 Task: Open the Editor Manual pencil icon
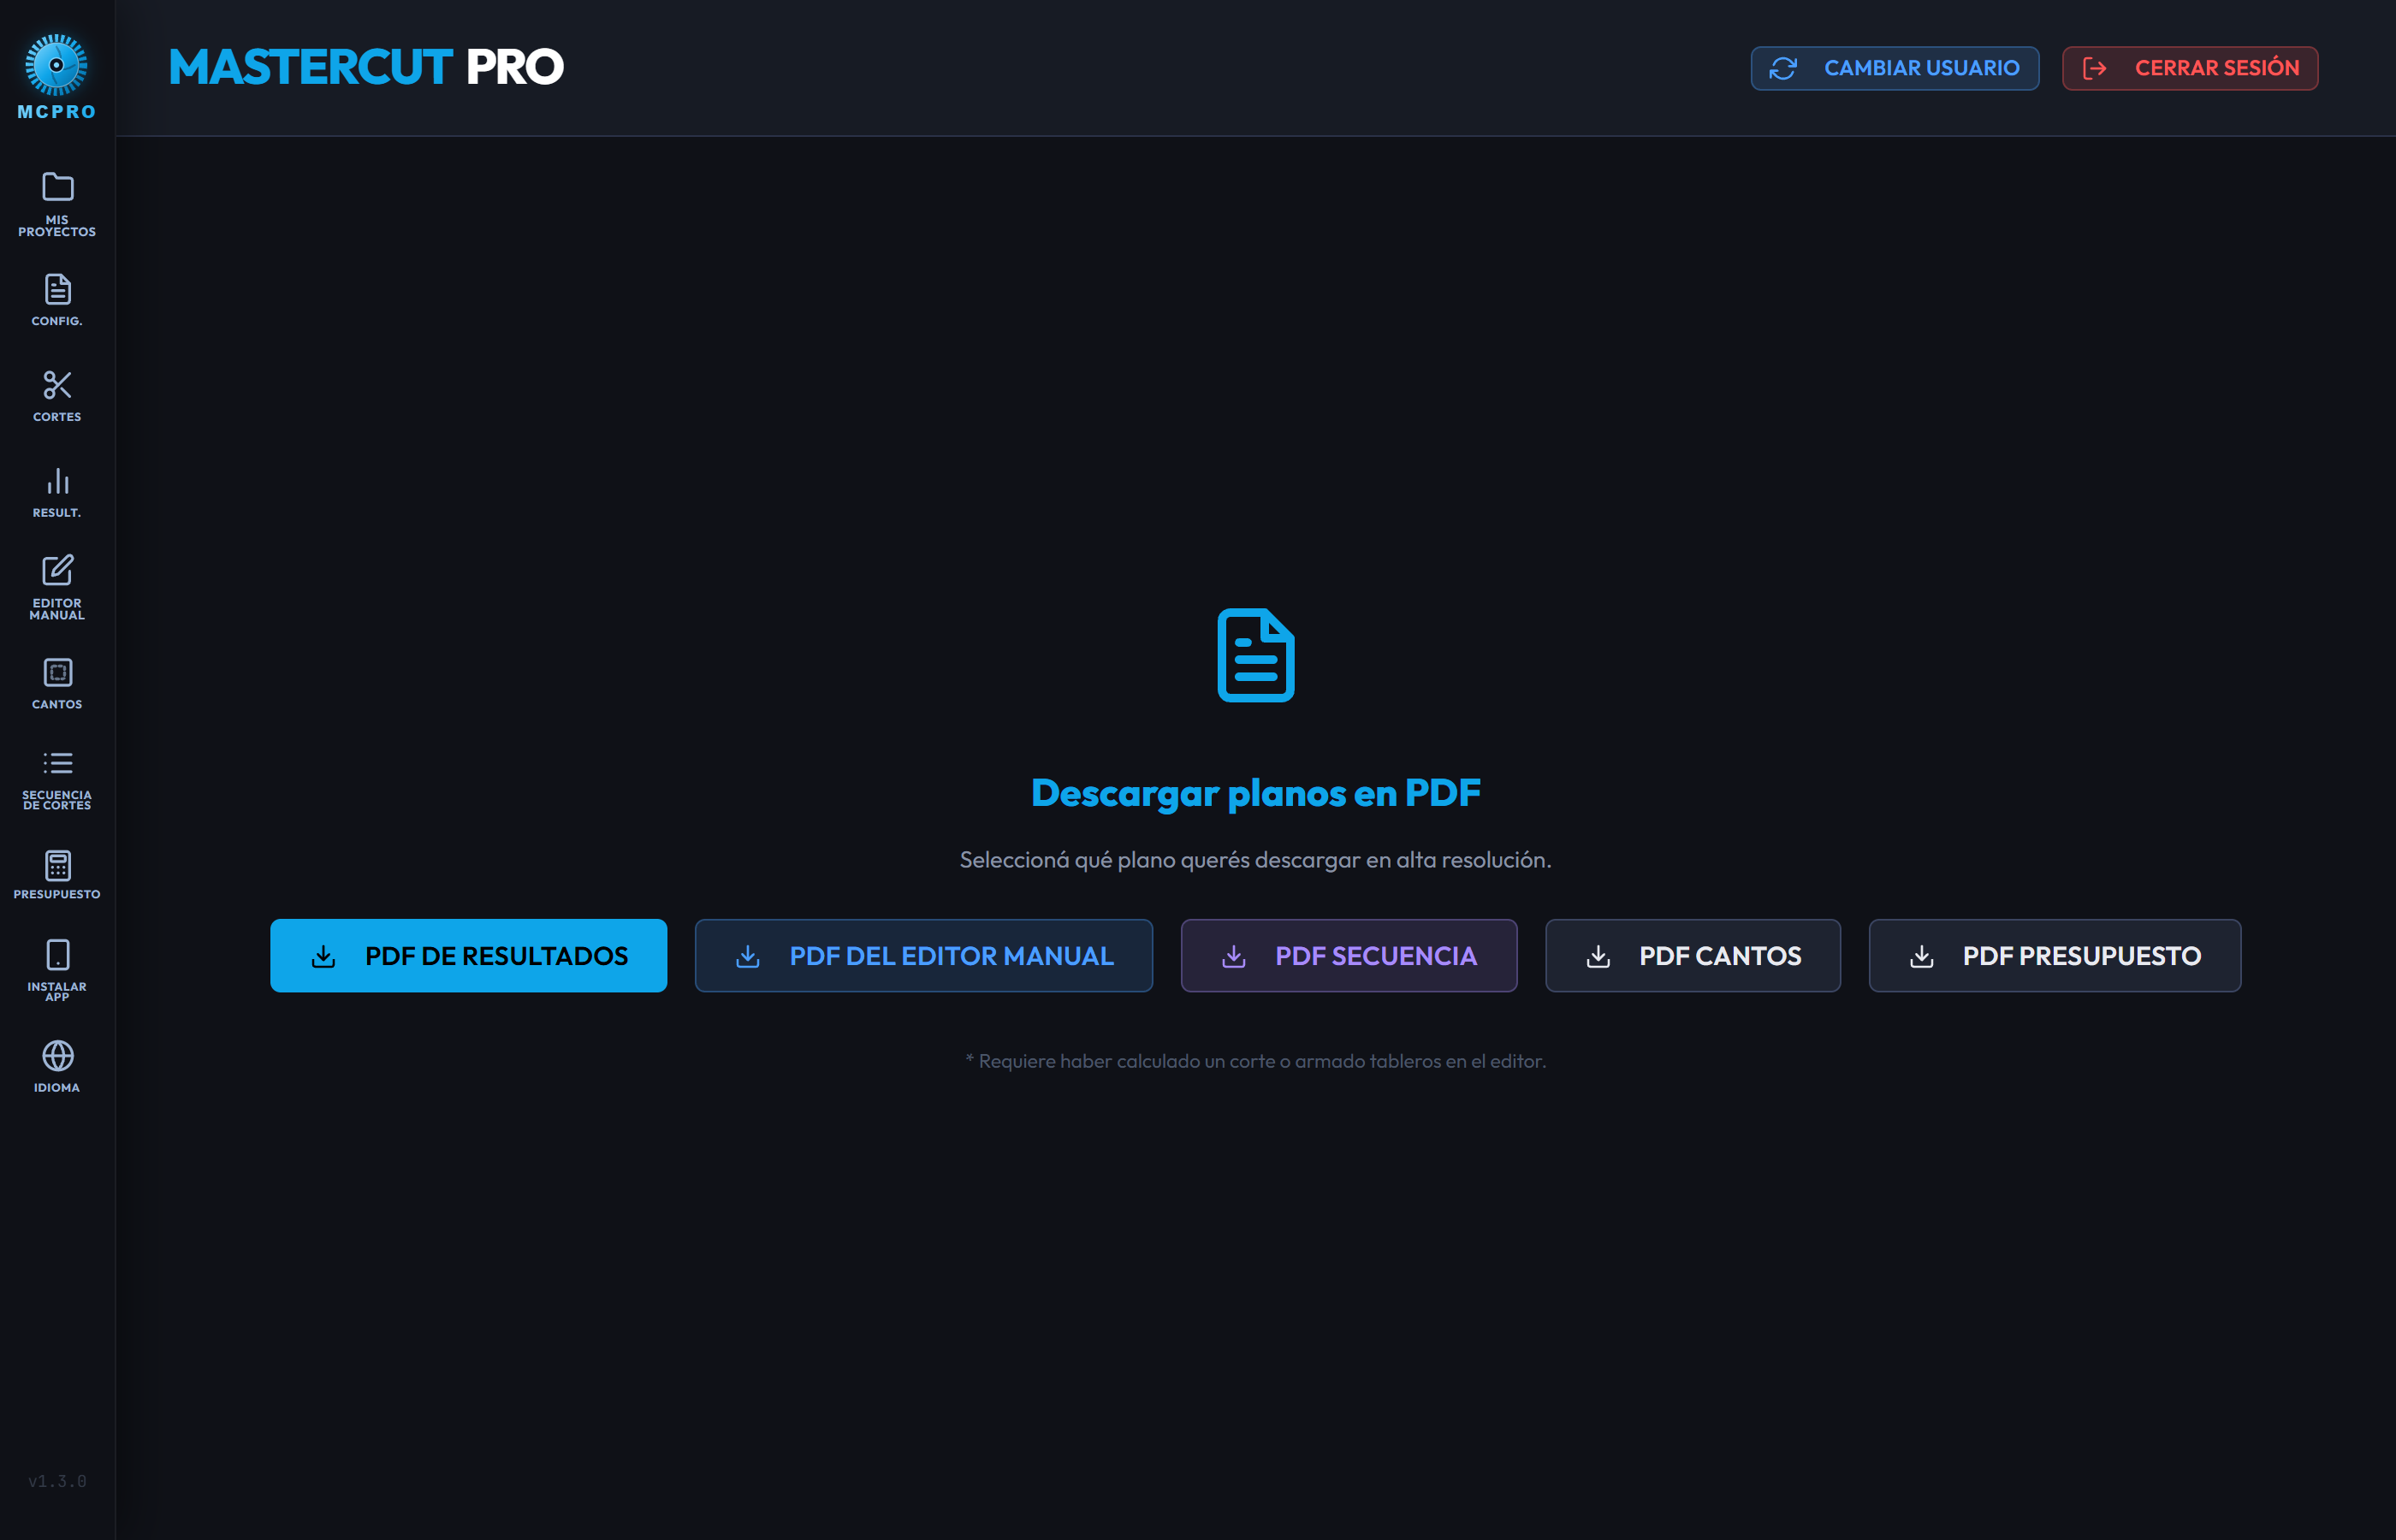[x=57, y=570]
